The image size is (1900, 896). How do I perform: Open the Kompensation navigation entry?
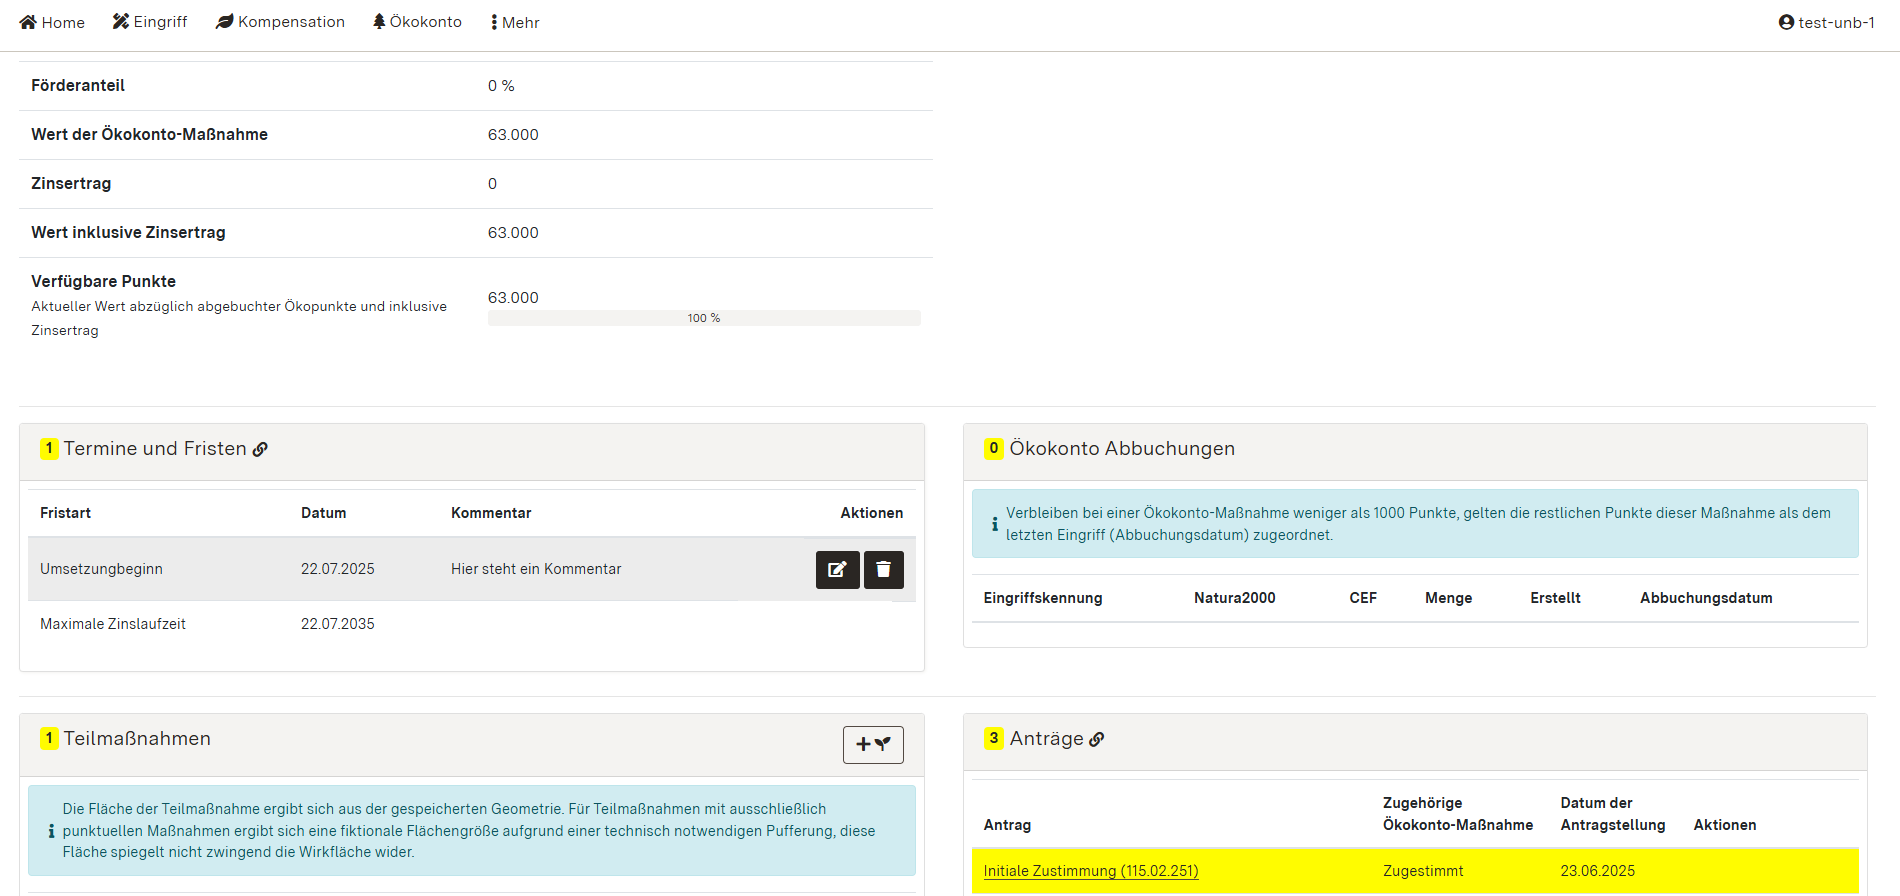pos(280,22)
